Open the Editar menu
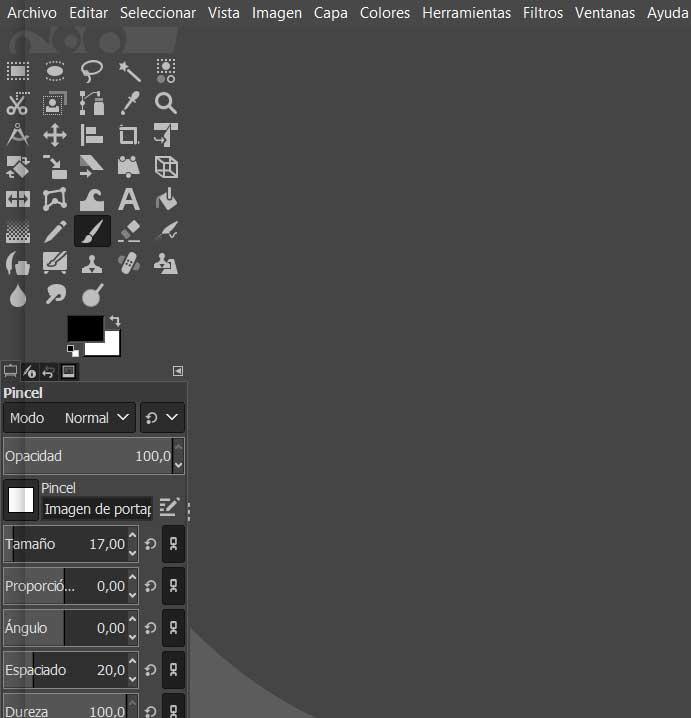This screenshot has height=718, width=691. click(x=89, y=13)
